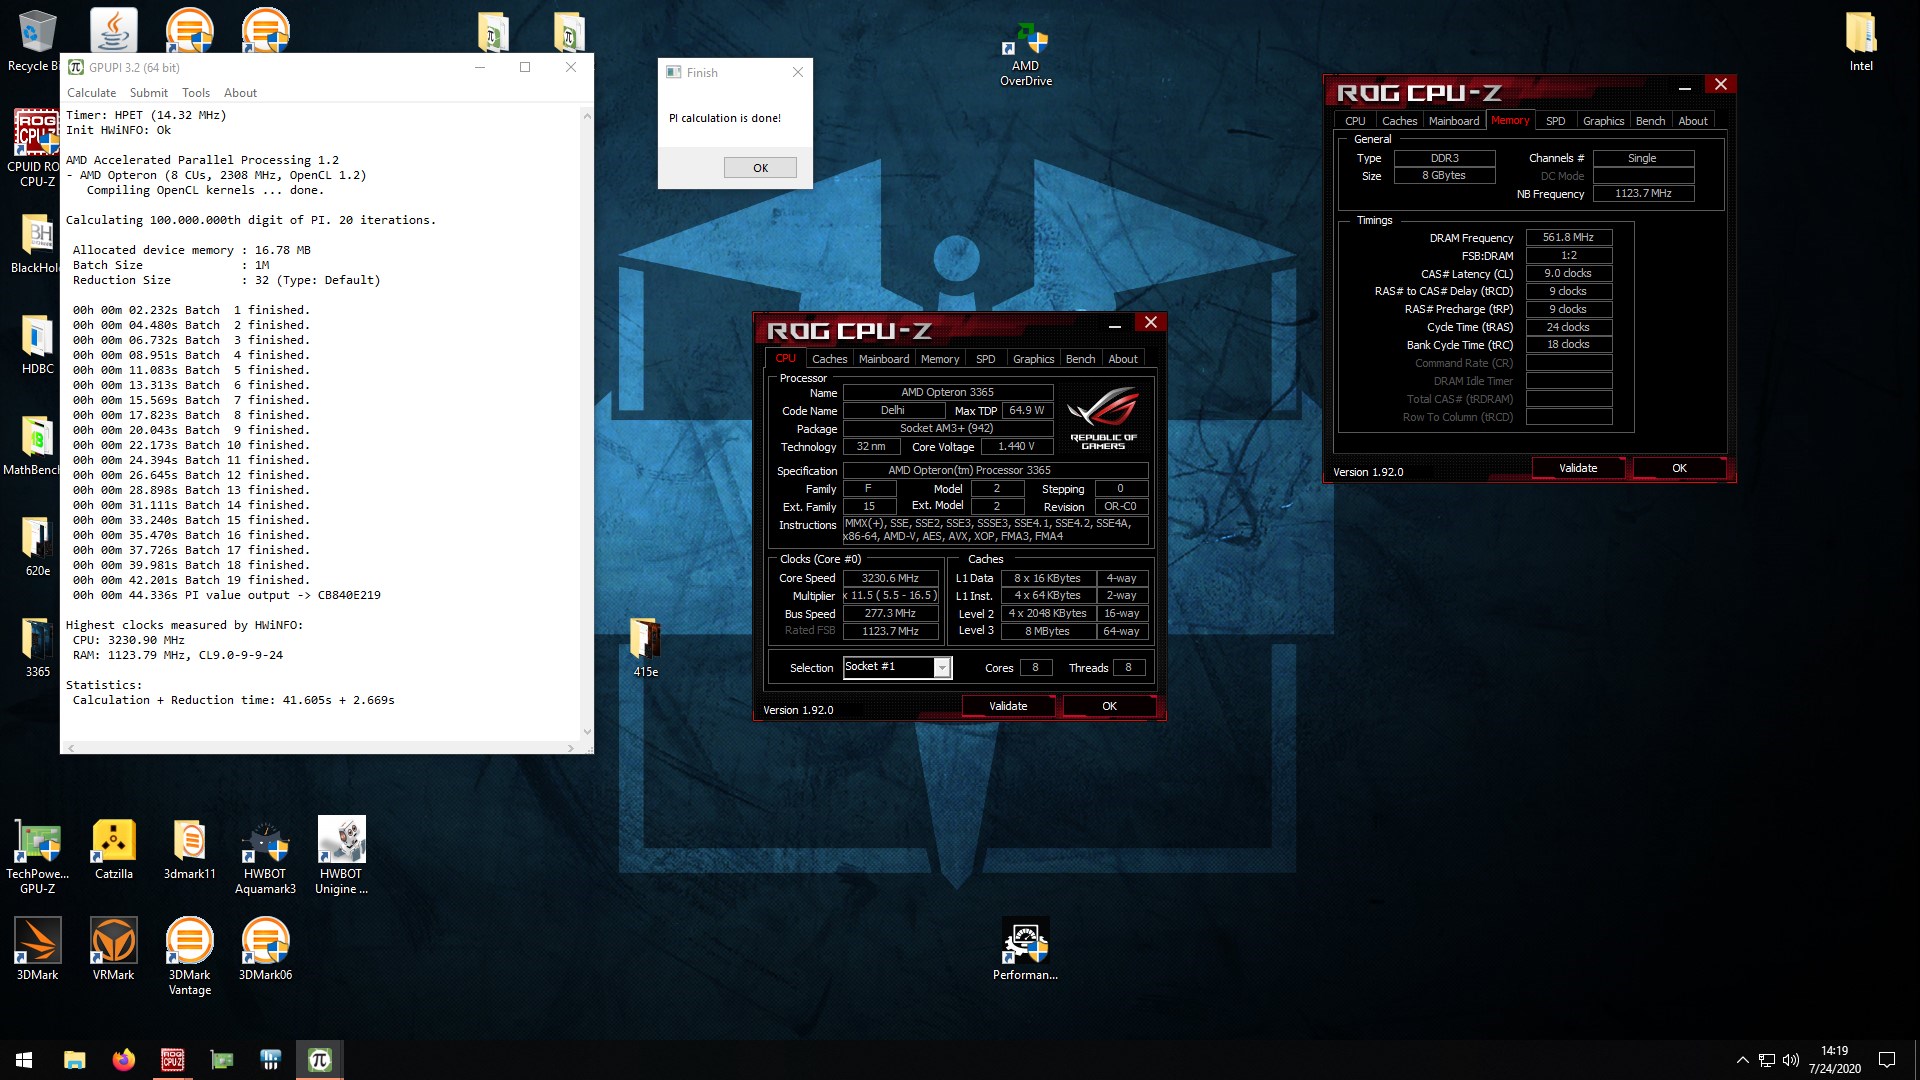Close the Finish dialog
1920x1080 pixels.
tap(797, 72)
